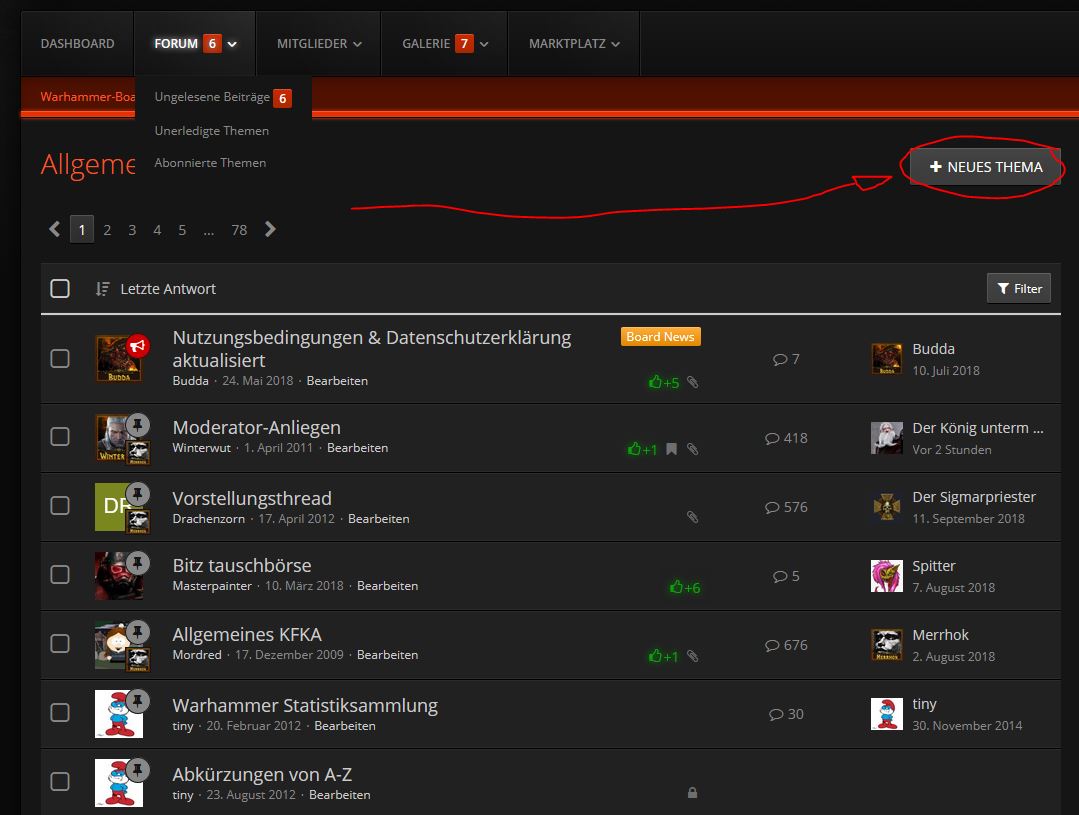Select the Moderator-Anliegen thread checkbox
This screenshot has height=815, width=1079.
60,436
